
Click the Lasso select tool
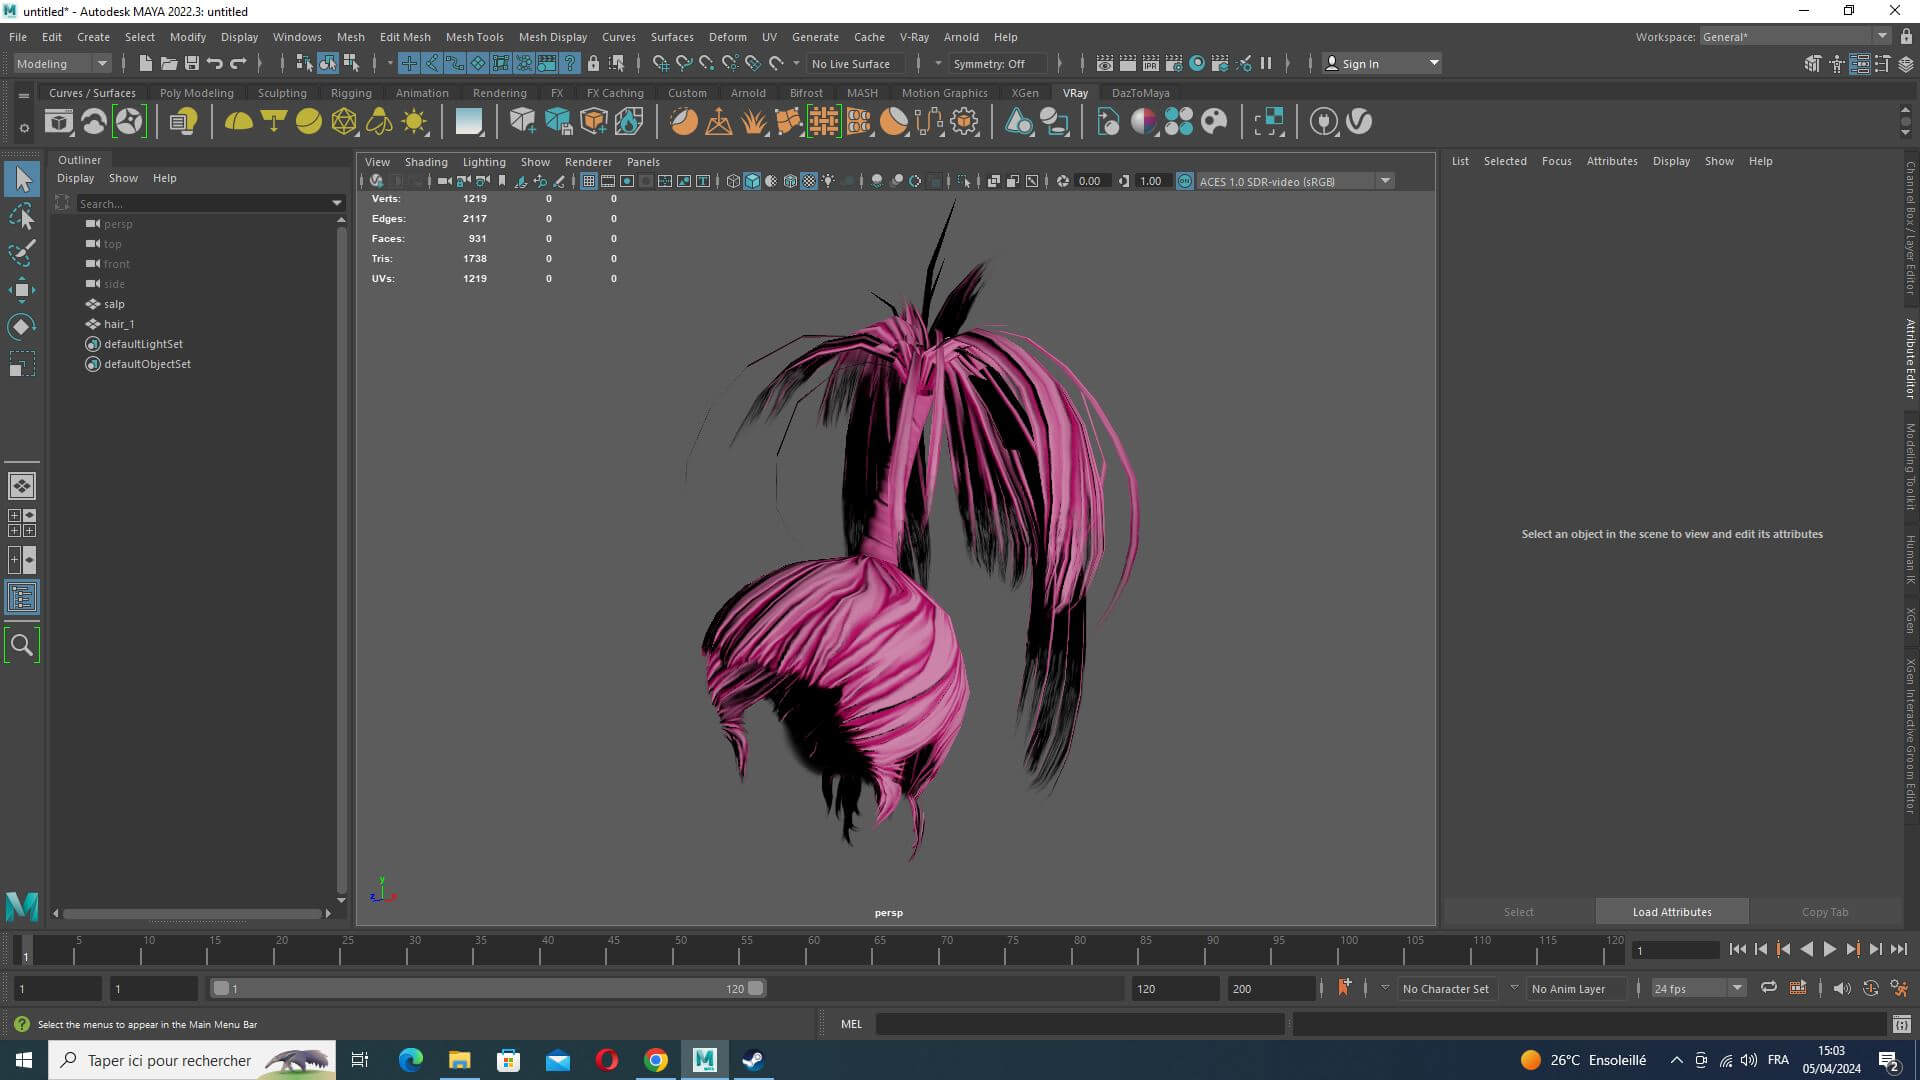[x=22, y=217]
